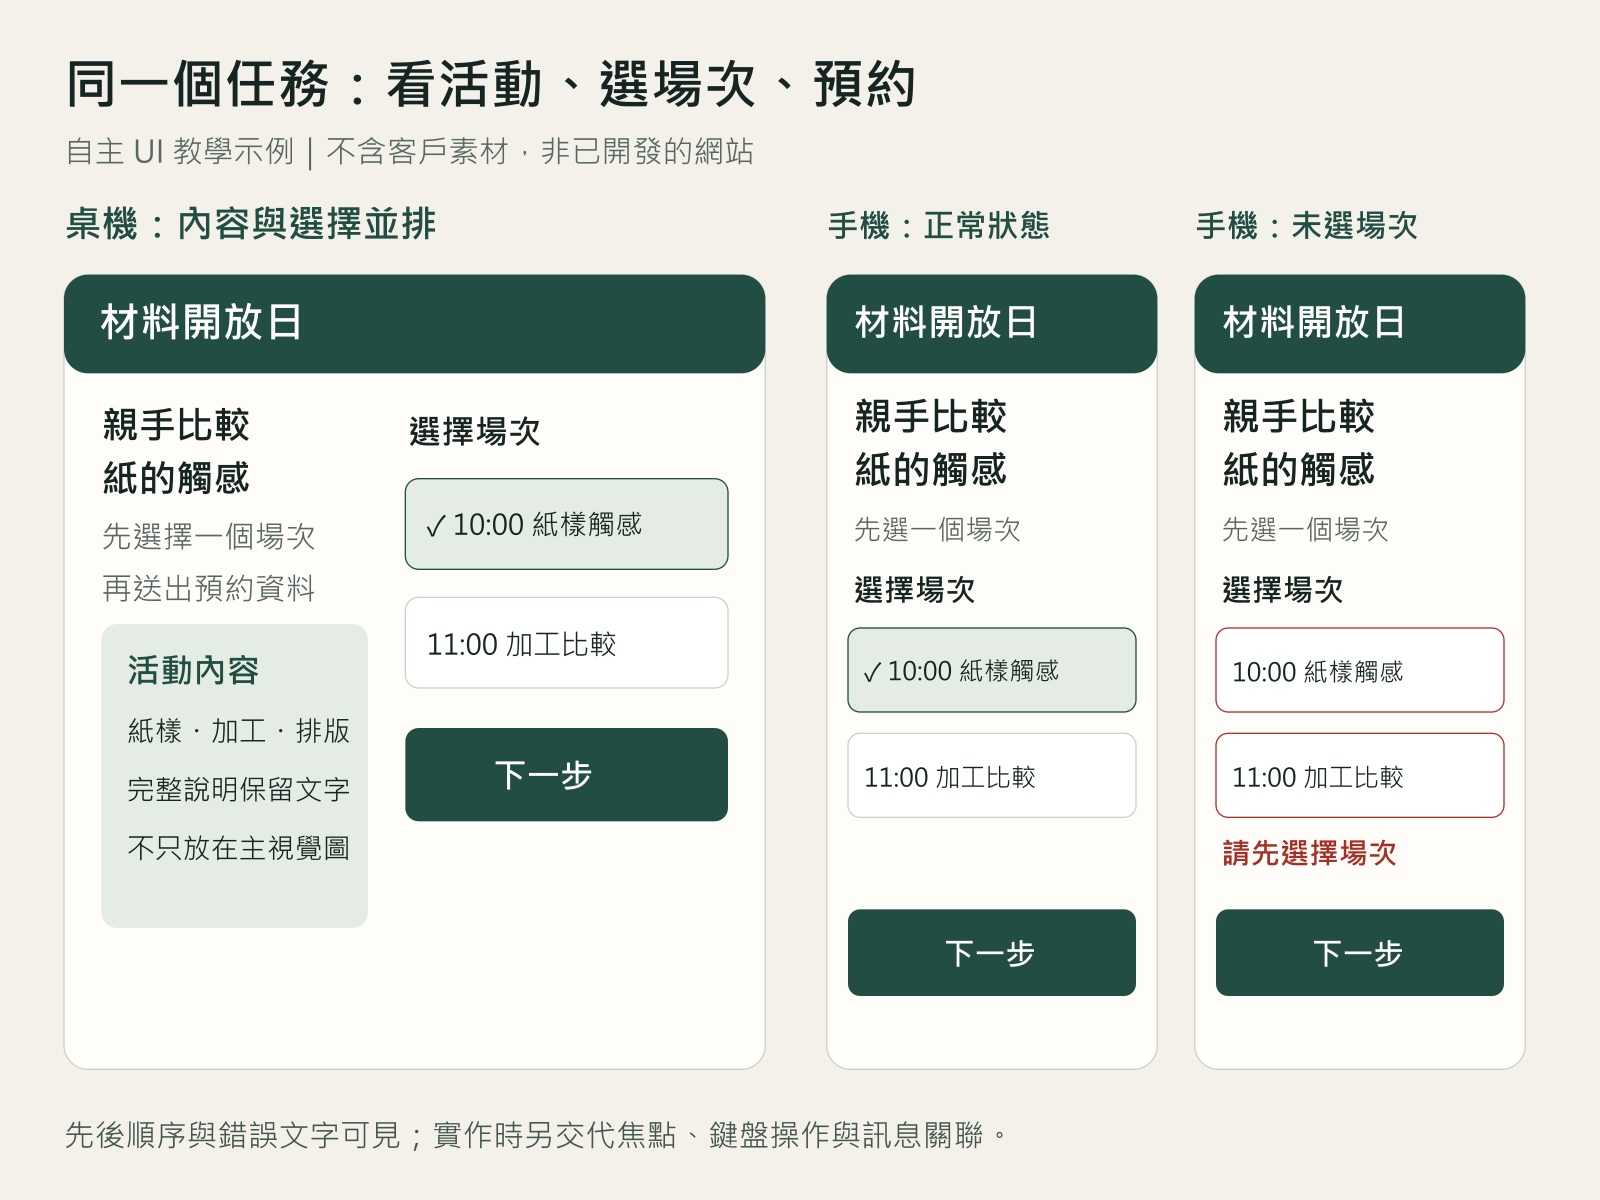Viewport: 1600px width, 1200px height.
Task: Click the text 先選擇一個場次 in the desktop card
Action: coord(209,536)
